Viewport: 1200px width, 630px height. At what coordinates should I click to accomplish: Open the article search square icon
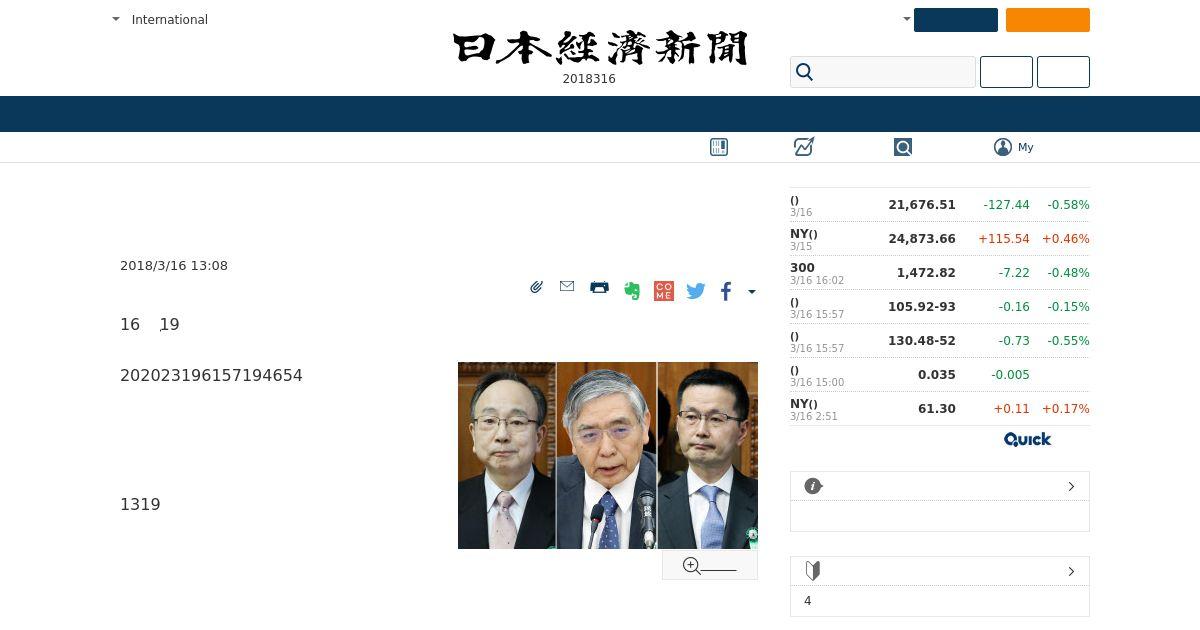click(x=903, y=147)
